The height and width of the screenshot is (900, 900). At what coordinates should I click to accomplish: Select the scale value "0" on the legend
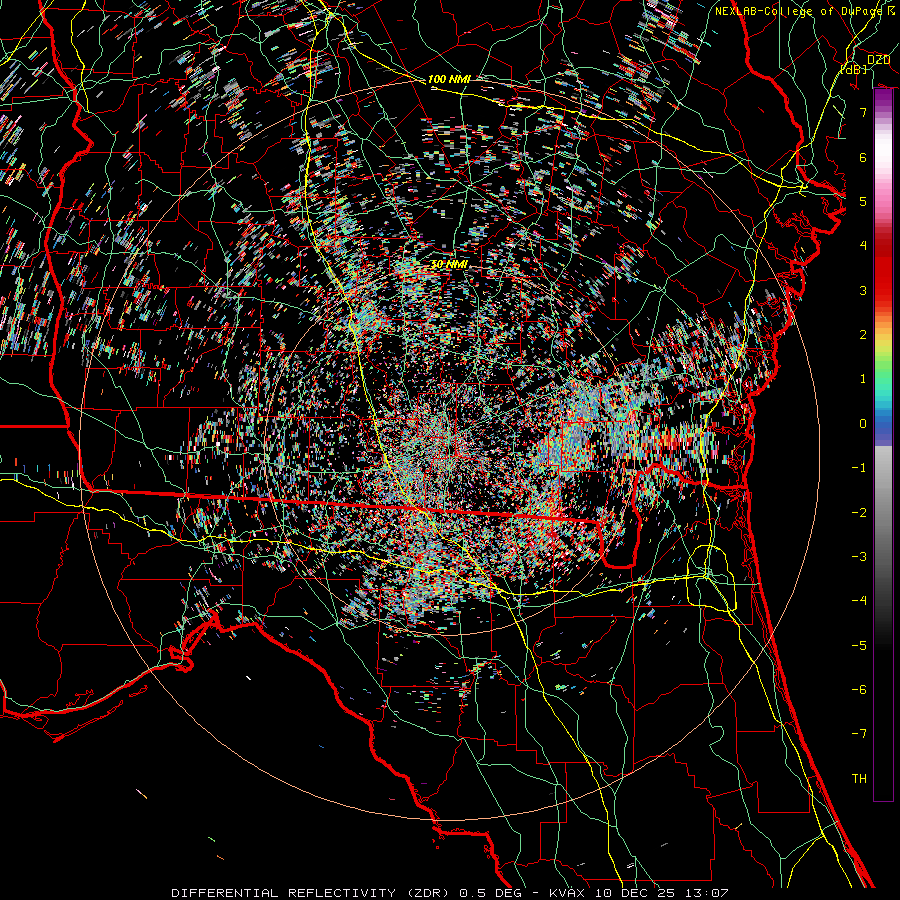863,424
